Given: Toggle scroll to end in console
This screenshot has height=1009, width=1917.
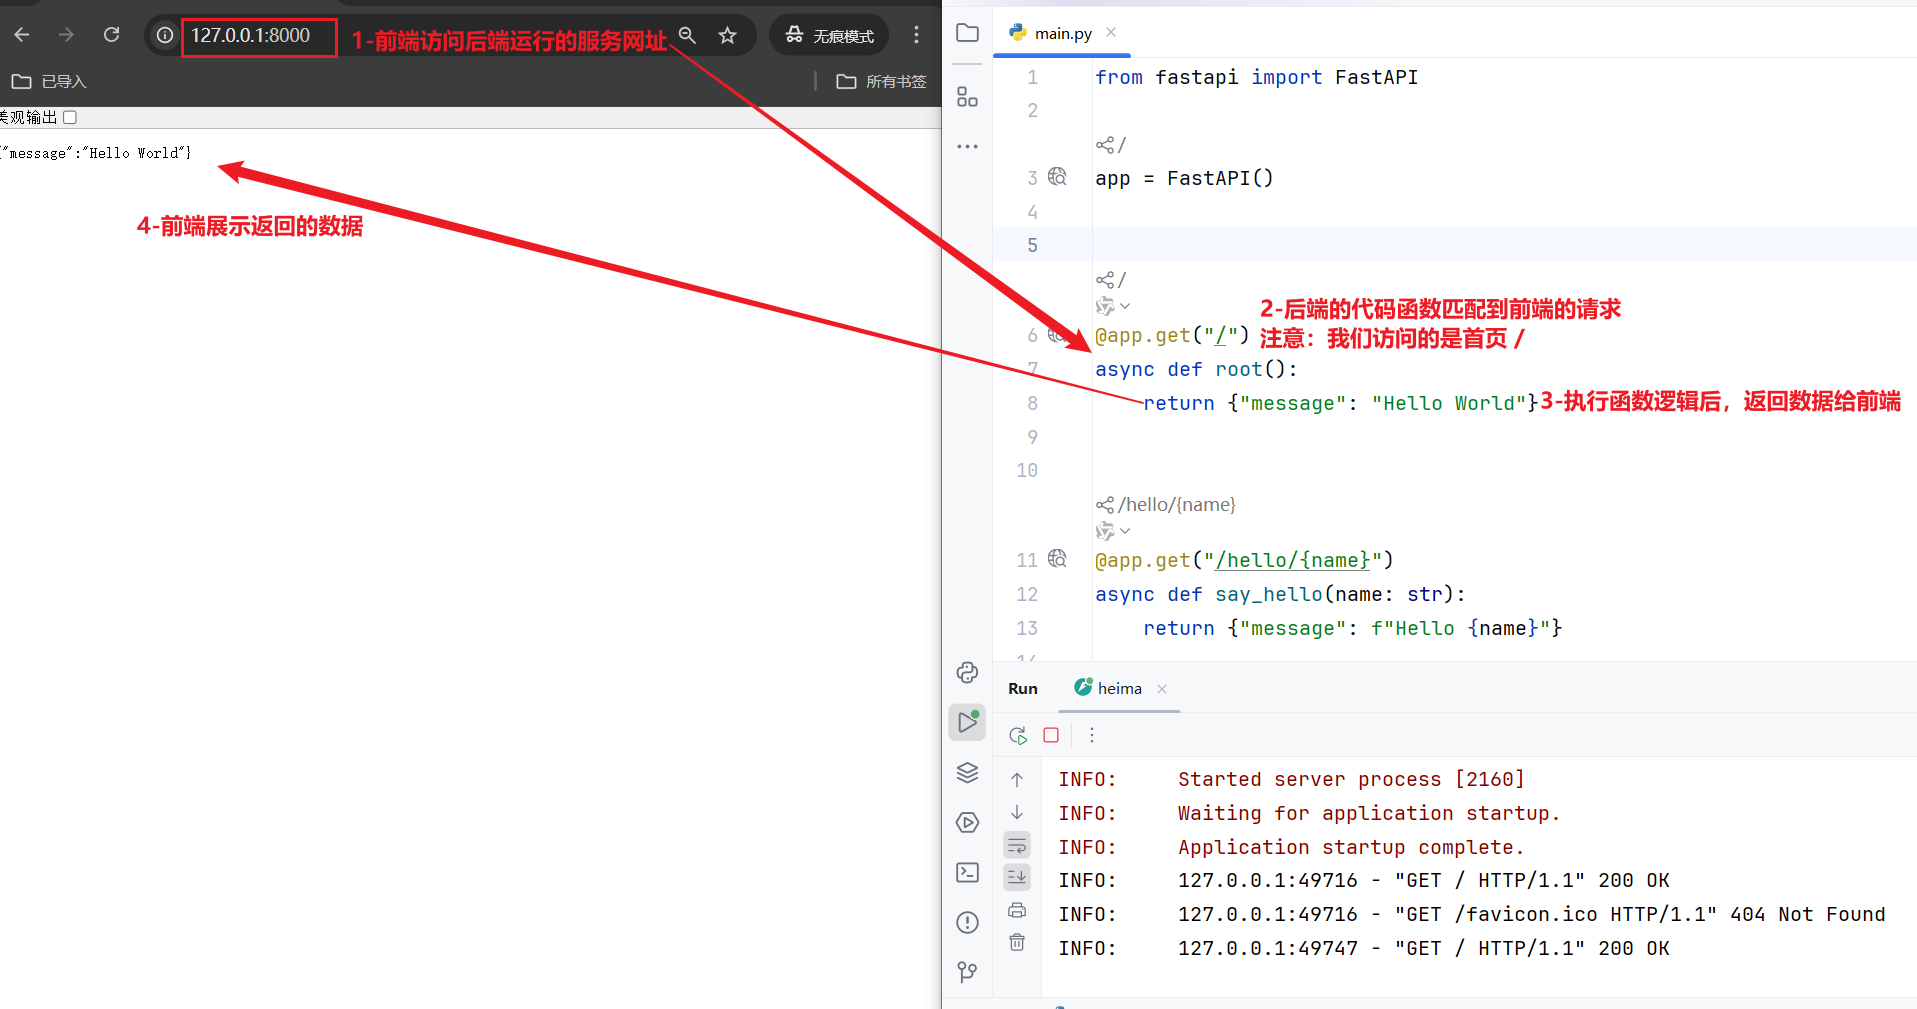Looking at the screenshot, I should [x=1017, y=877].
